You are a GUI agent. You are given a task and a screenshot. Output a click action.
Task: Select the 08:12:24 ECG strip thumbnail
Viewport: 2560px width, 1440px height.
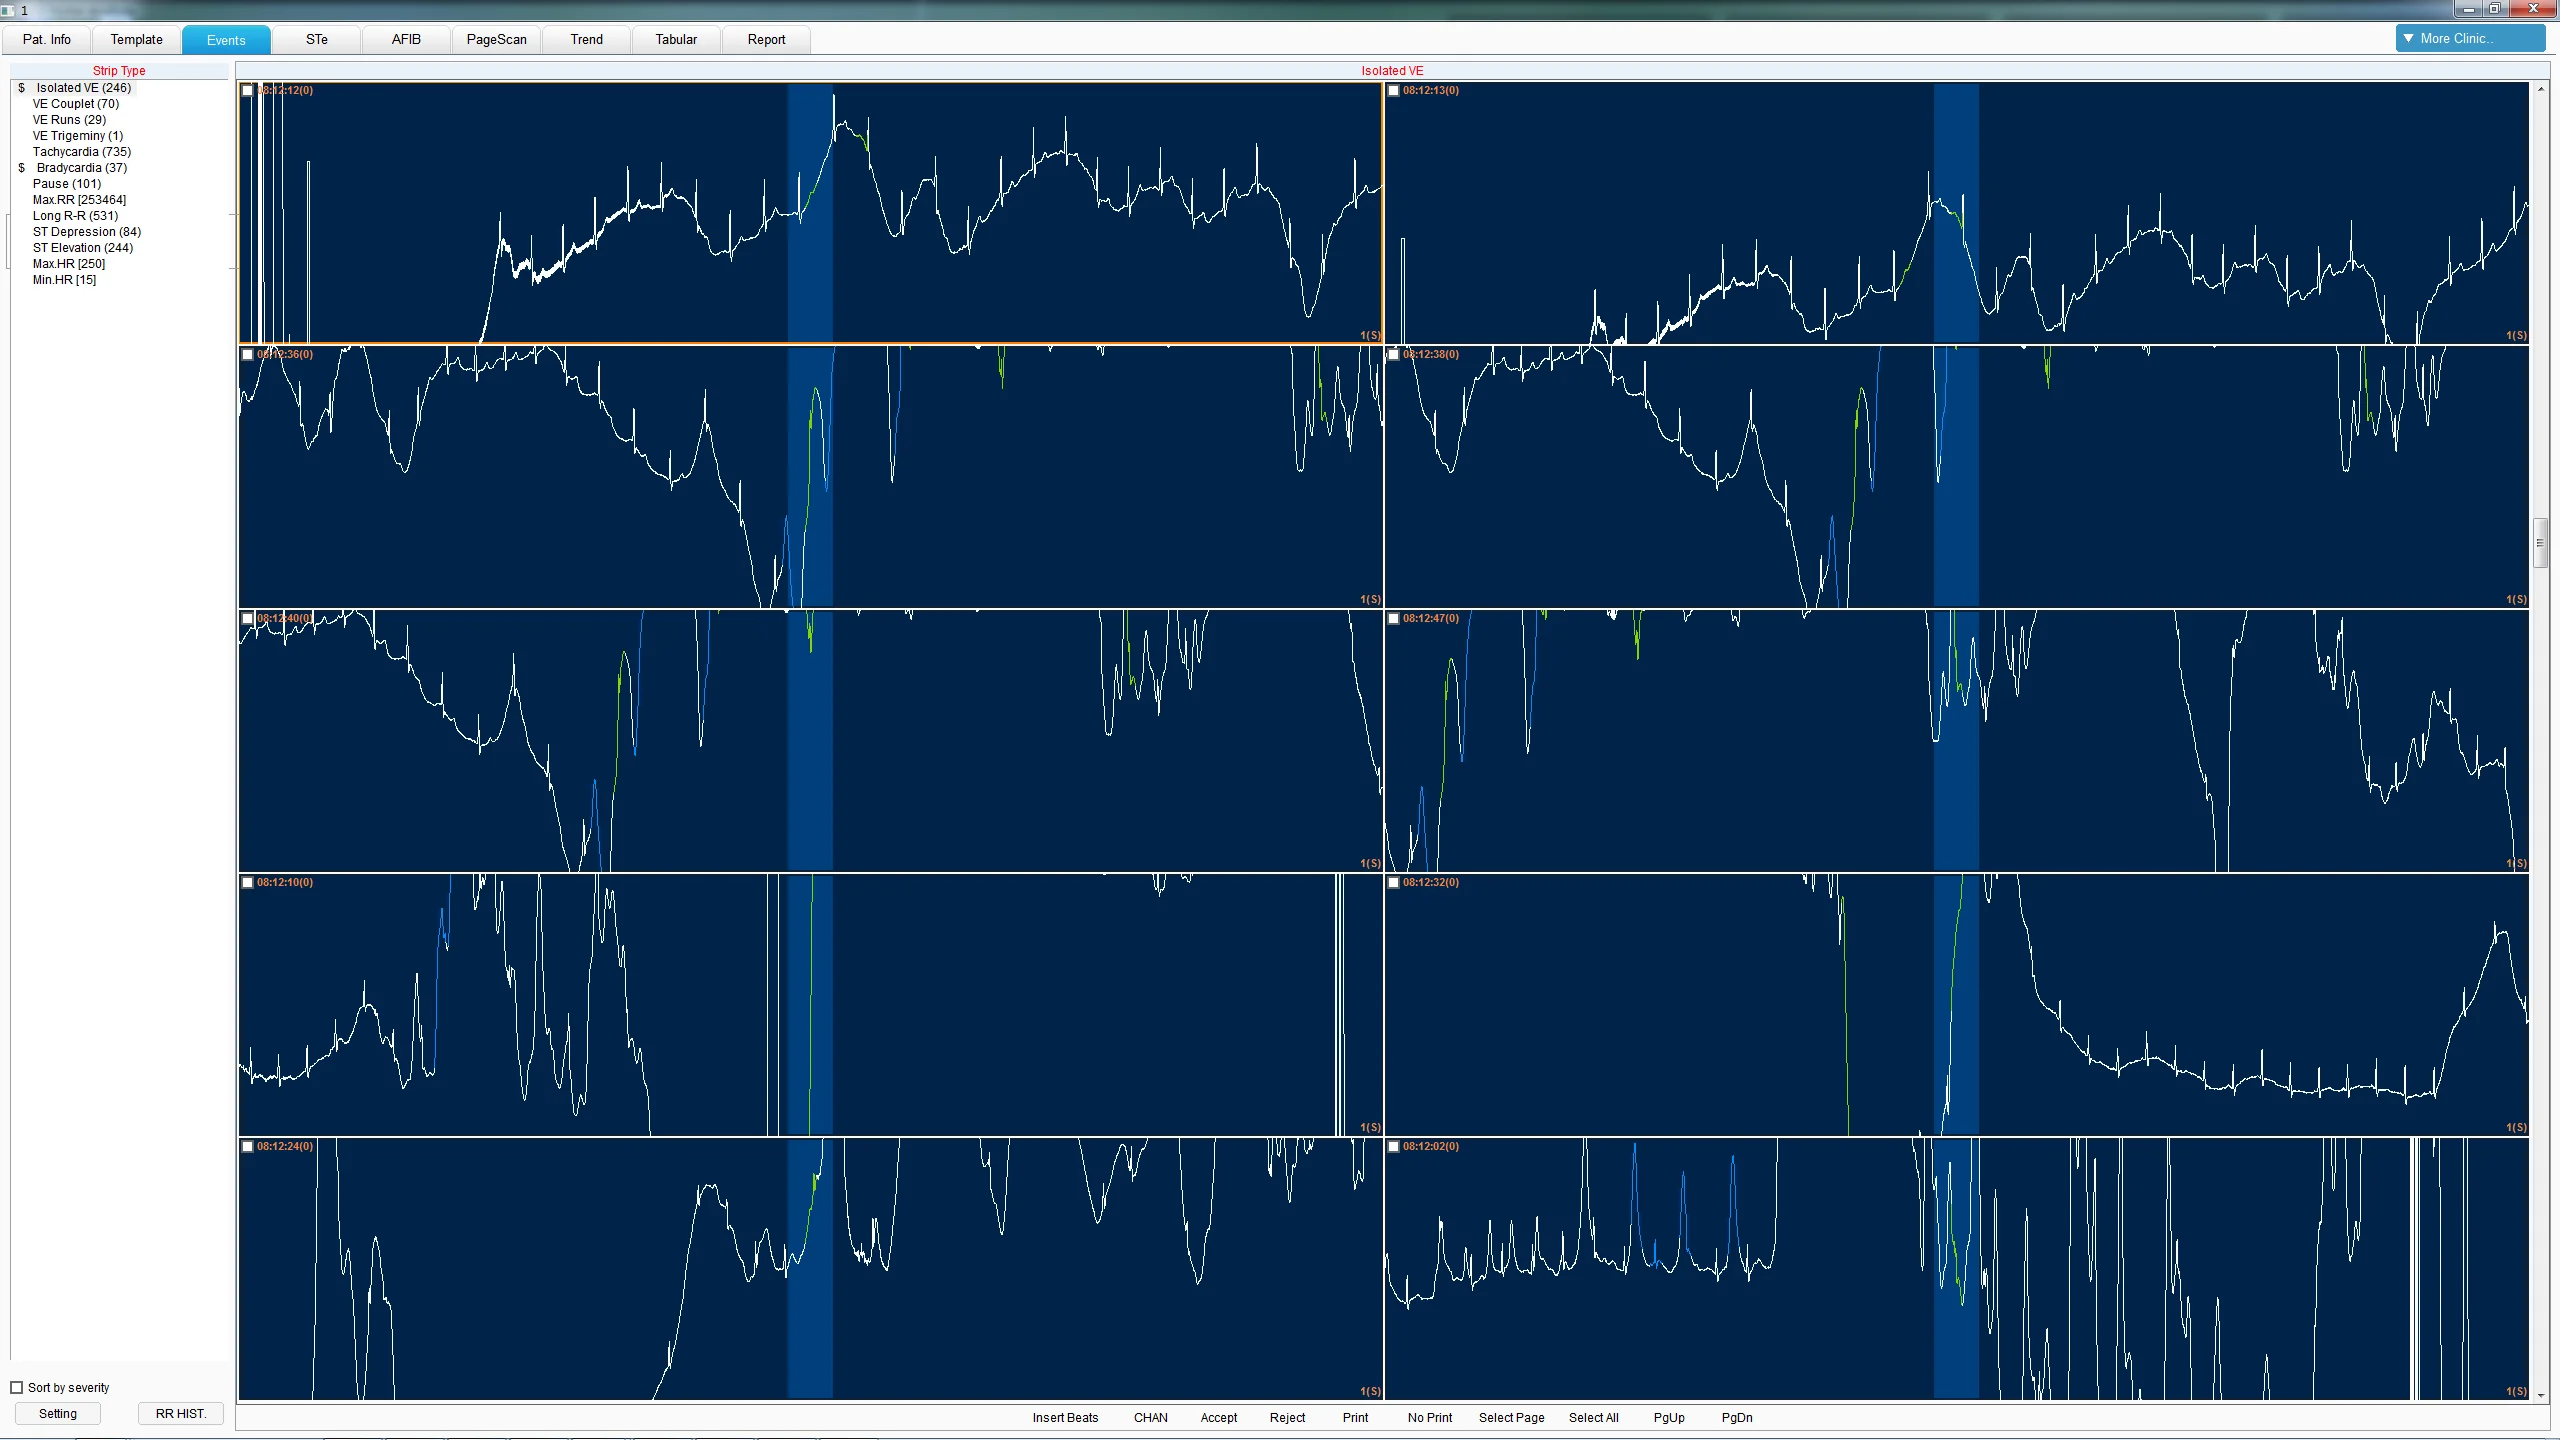pos(810,1268)
